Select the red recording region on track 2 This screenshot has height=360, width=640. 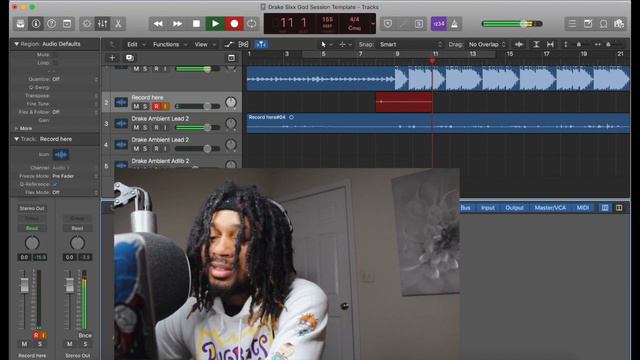click(404, 102)
